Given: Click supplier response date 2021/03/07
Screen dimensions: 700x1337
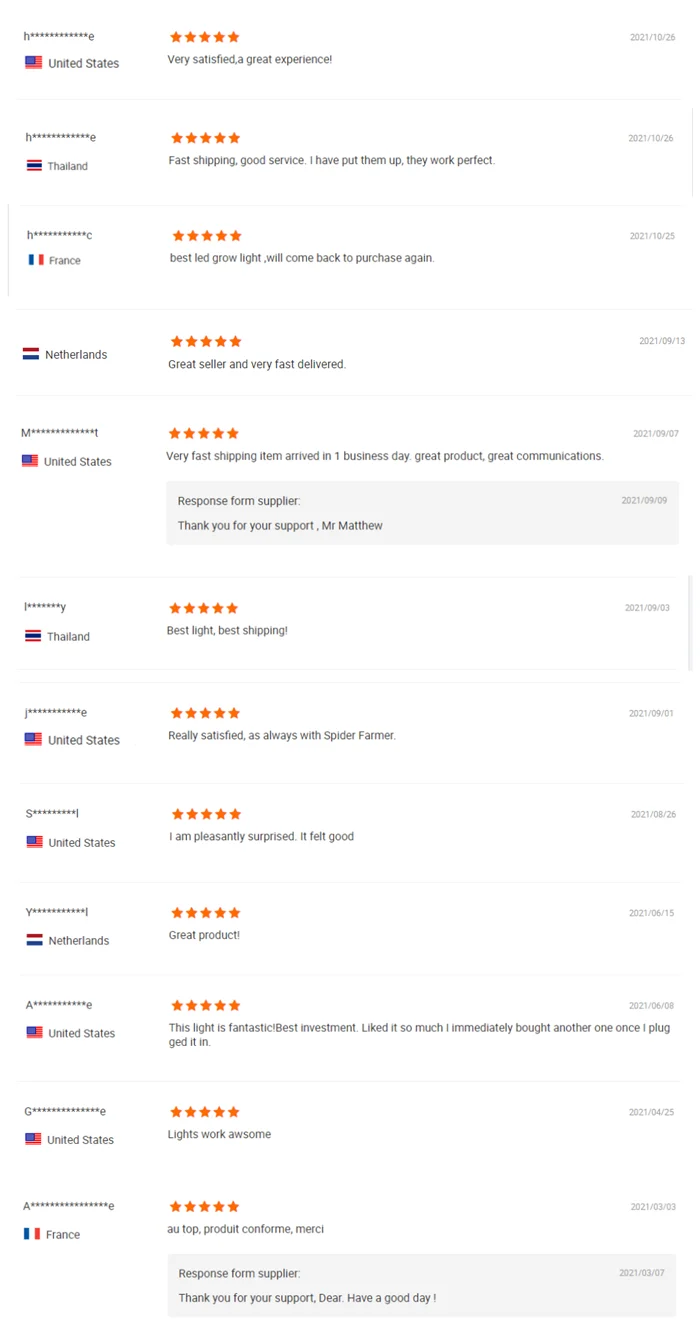Looking at the screenshot, I should [642, 1273].
